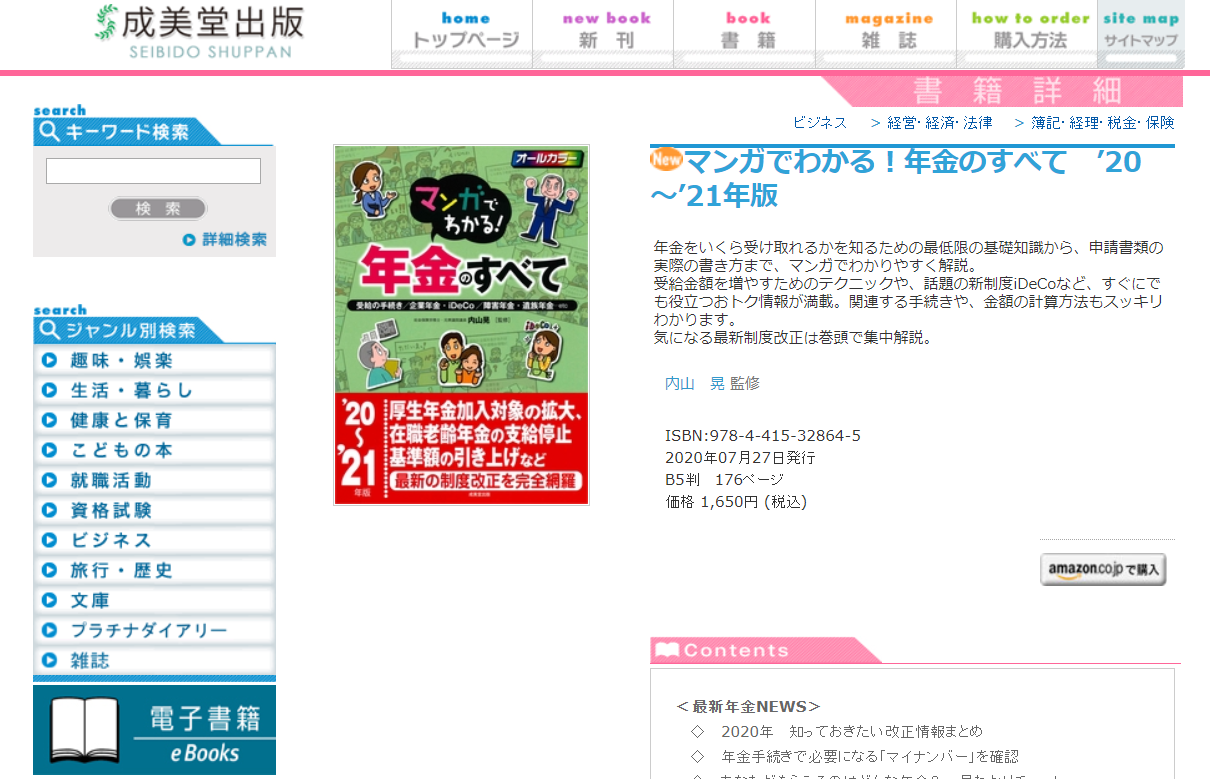Viewport: 1210px width, 779px height.
Task: Select the 生活・暮らし genre
Action: point(154,390)
